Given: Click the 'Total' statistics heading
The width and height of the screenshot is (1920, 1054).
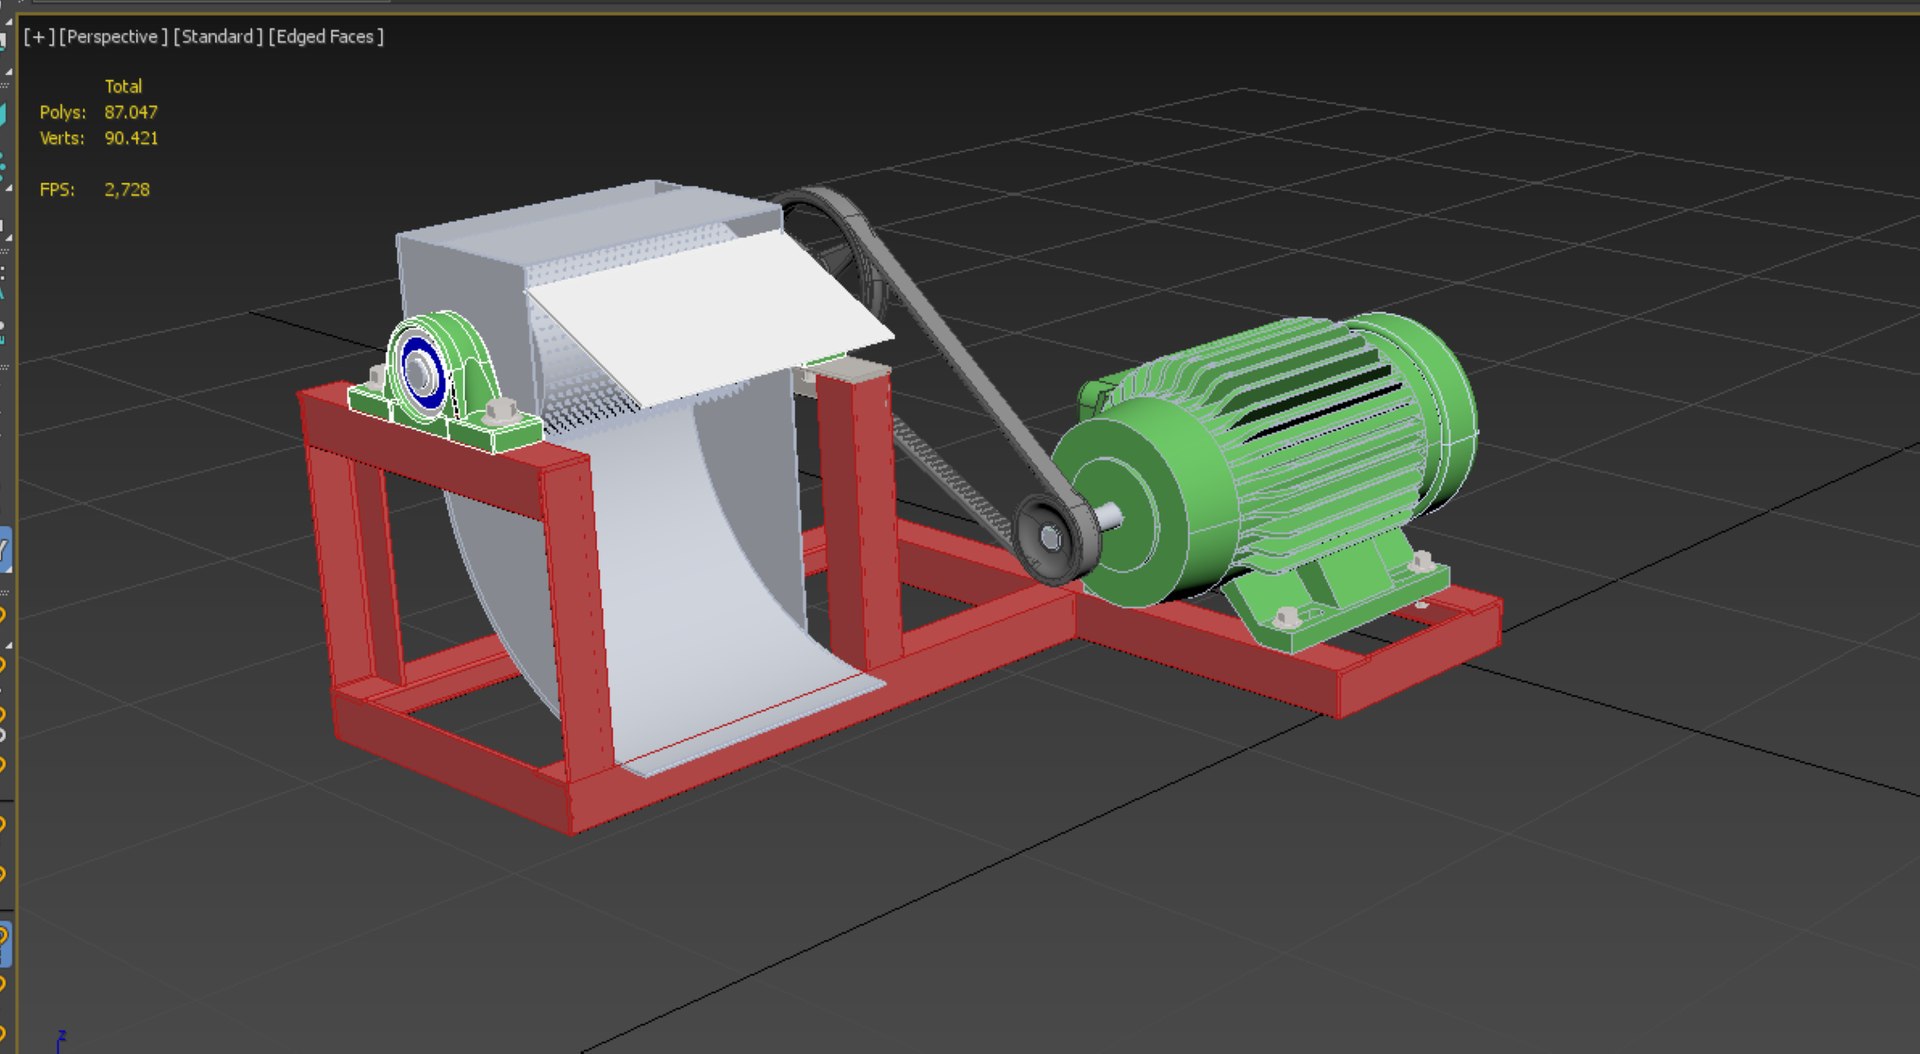Looking at the screenshot, I should pos(123,86).
